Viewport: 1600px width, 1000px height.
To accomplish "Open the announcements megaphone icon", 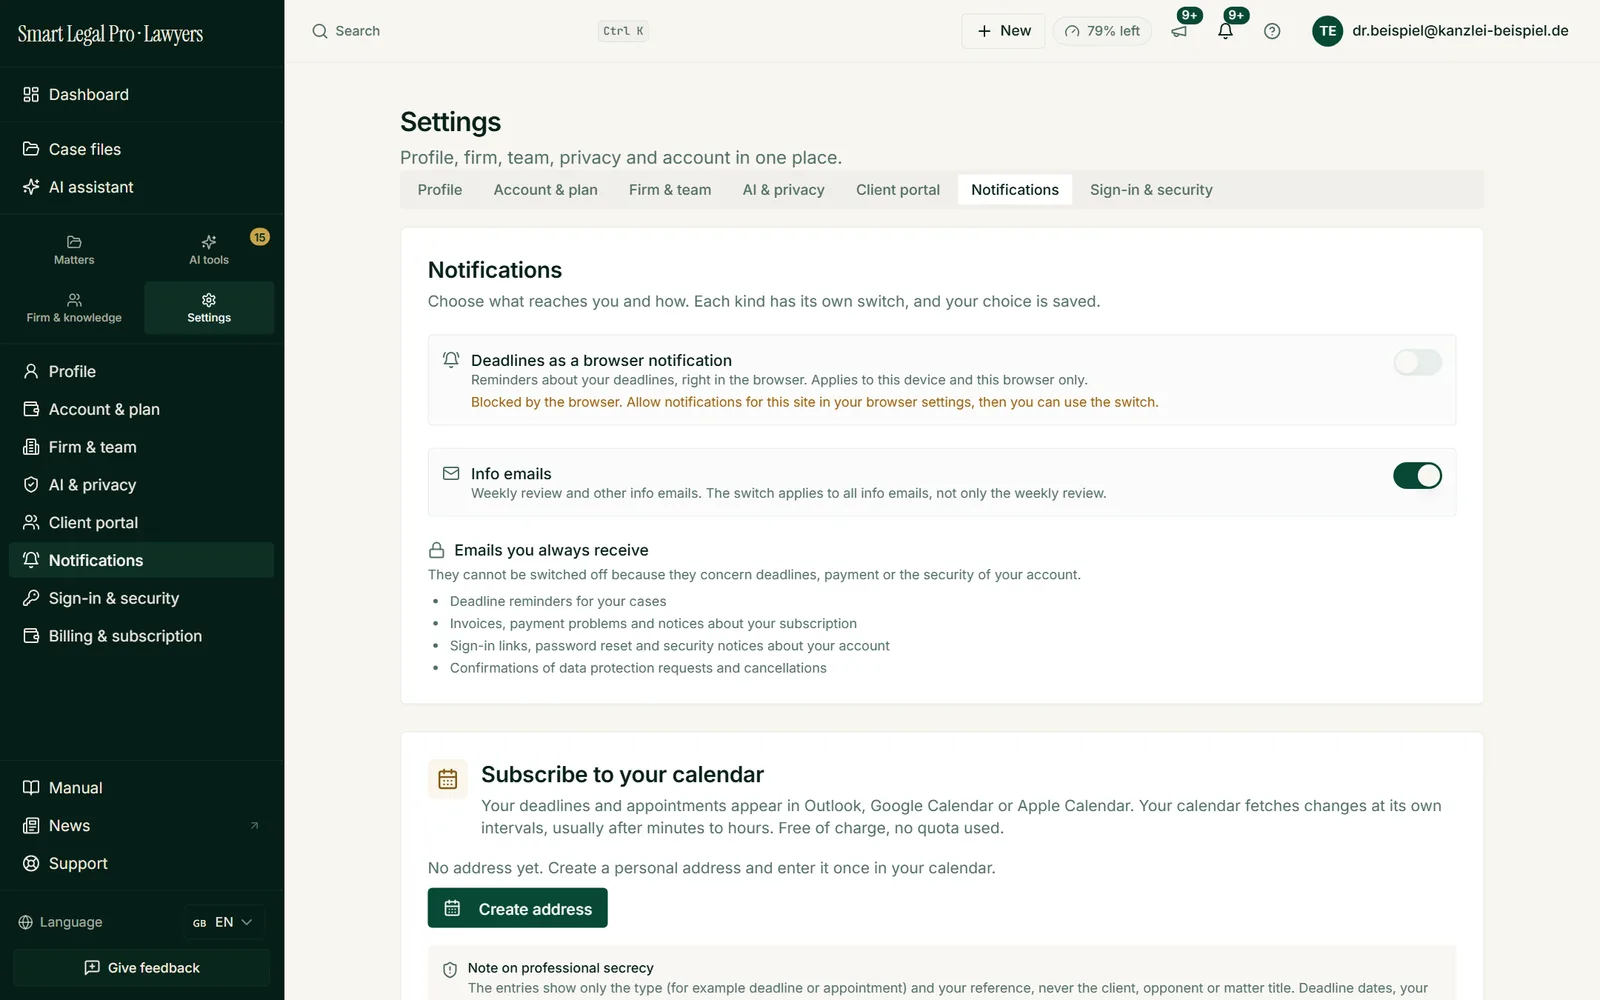I will pos(1179,31).
